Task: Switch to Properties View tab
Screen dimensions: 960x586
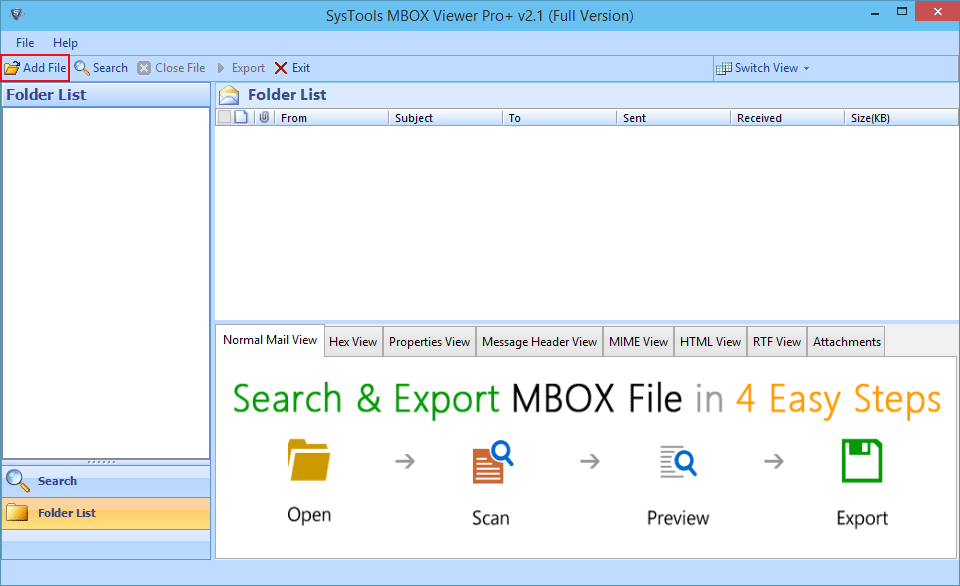Action: point(429,342)
